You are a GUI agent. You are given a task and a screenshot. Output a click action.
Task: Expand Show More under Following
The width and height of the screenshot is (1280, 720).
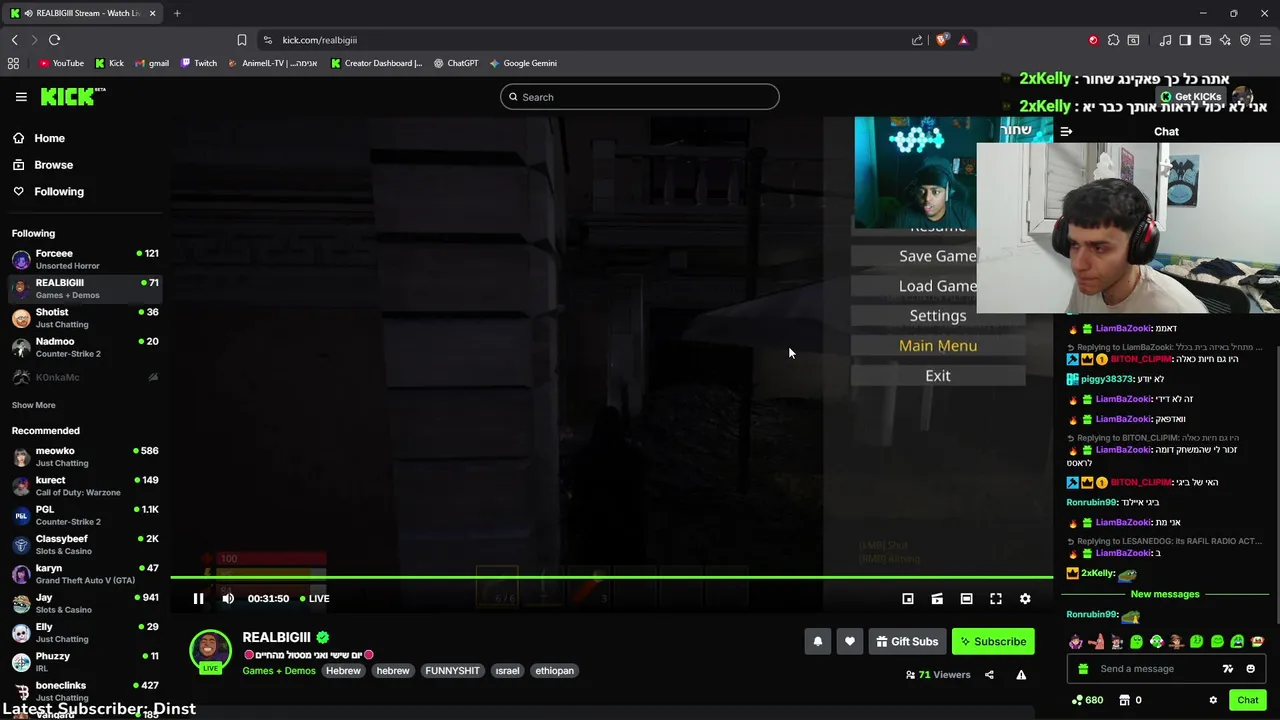pos(33,405)
